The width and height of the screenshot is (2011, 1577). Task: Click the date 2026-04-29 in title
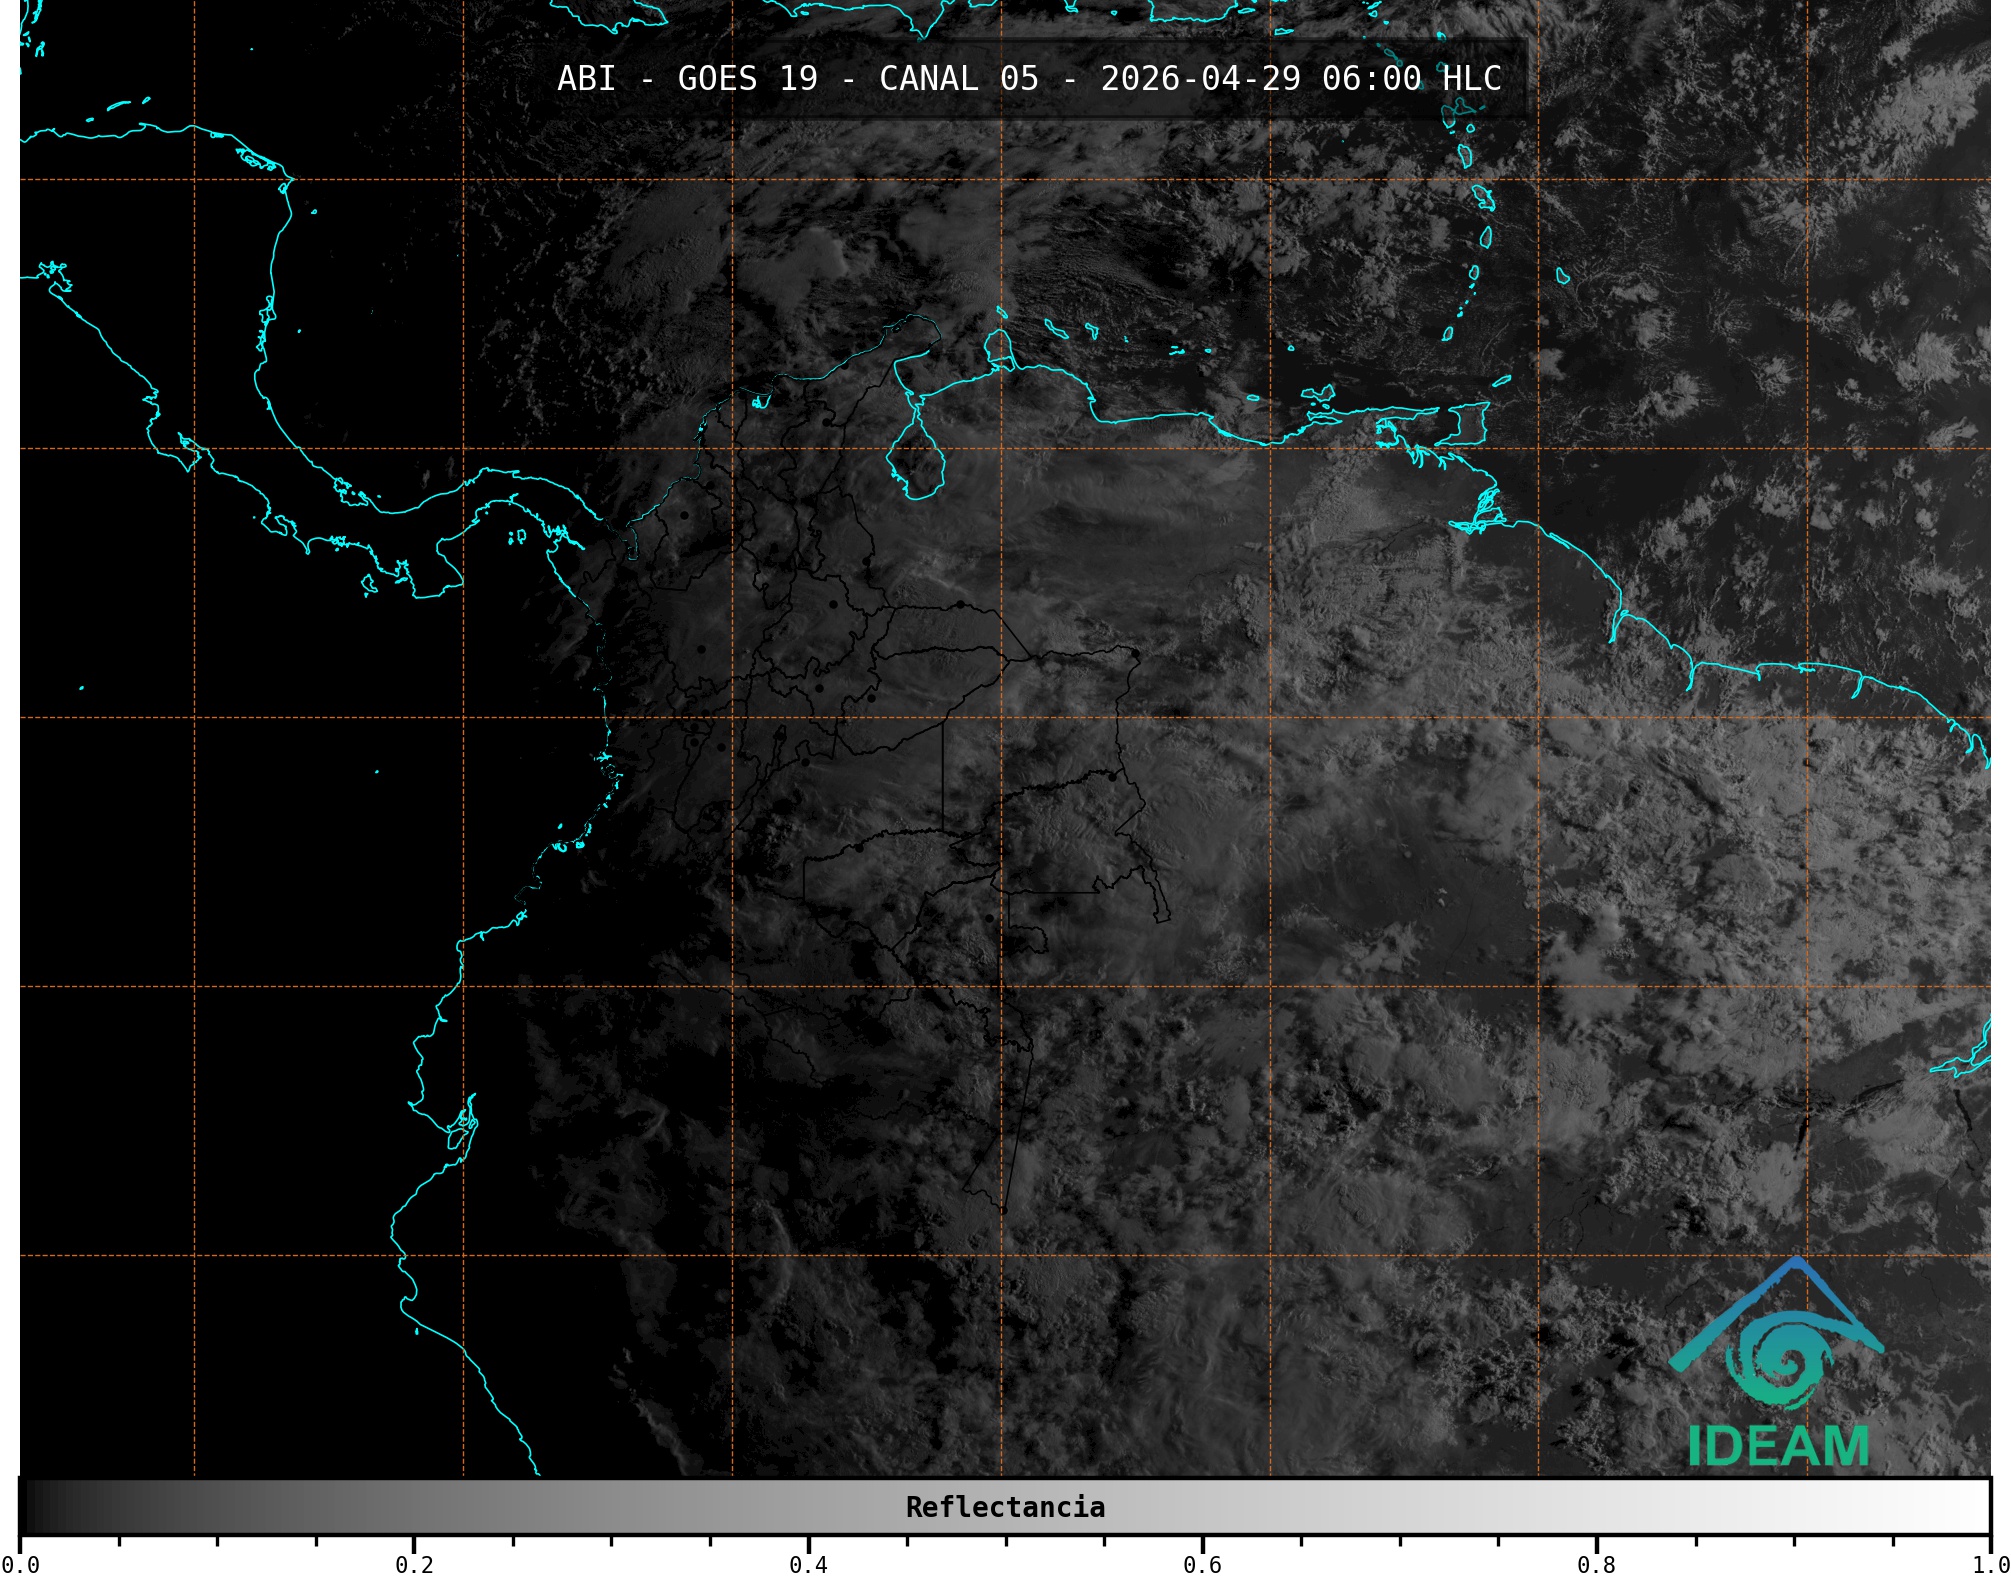click(1200, 79)
